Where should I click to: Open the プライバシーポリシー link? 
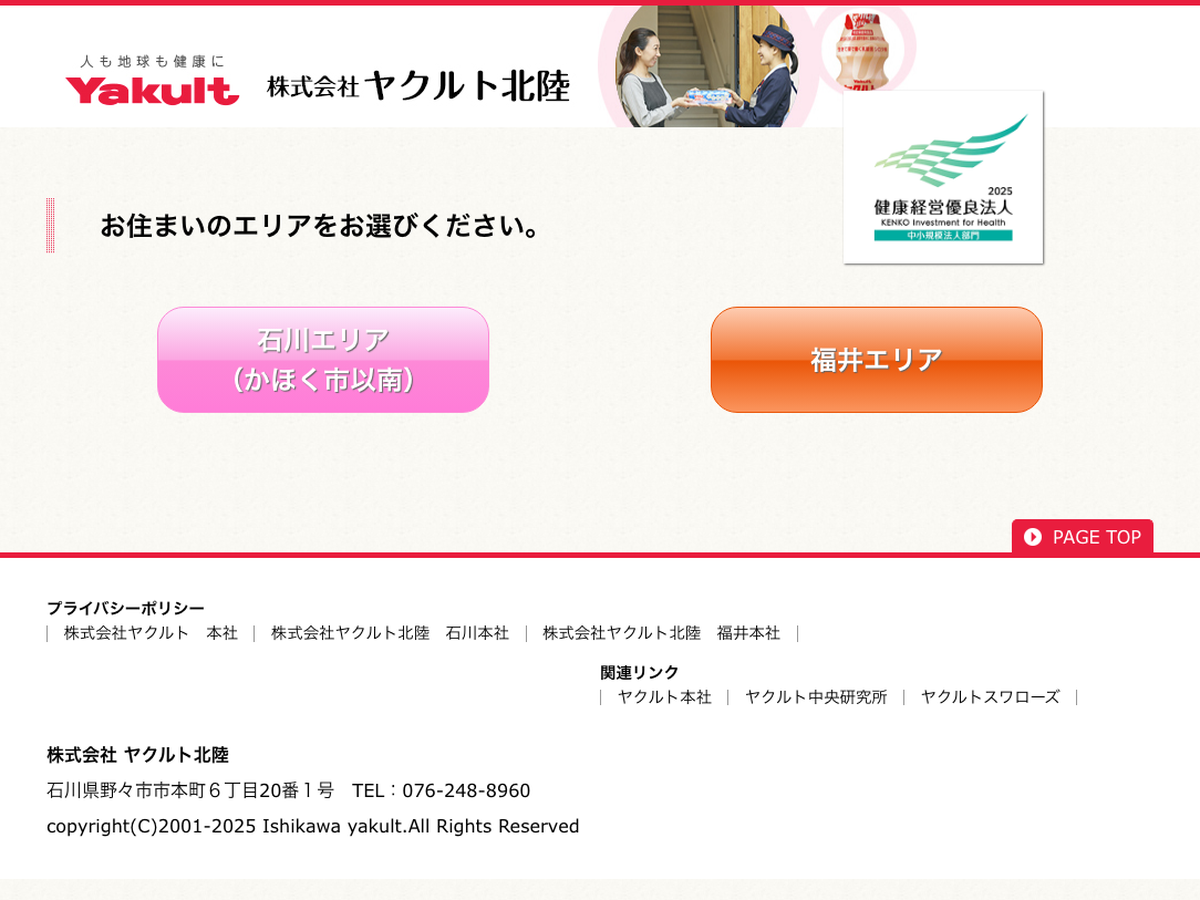click(x=126, y=608)
